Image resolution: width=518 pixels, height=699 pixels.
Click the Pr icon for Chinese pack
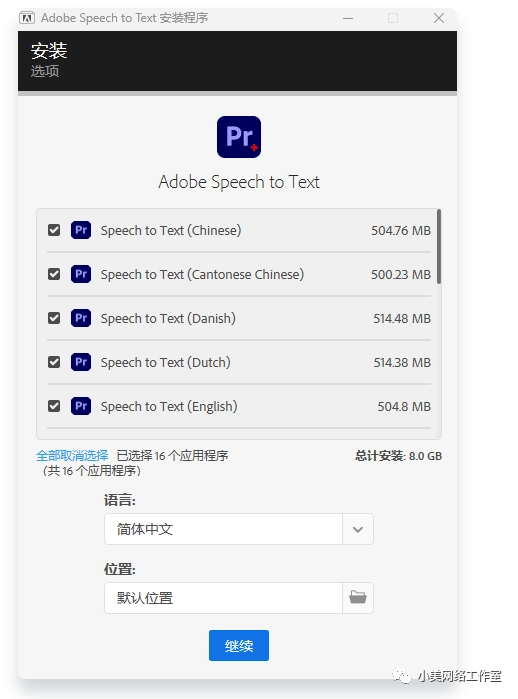click(x=81, y=230)
